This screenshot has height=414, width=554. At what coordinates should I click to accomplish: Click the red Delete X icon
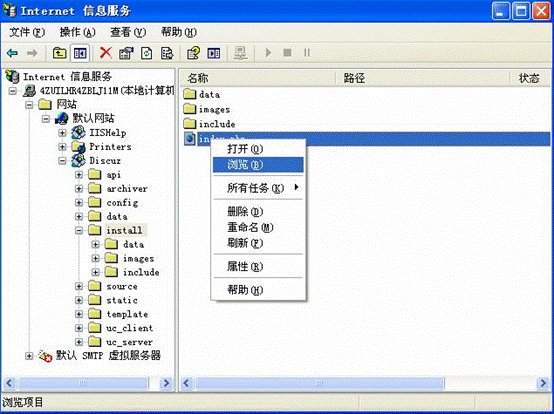coord(105,53)
